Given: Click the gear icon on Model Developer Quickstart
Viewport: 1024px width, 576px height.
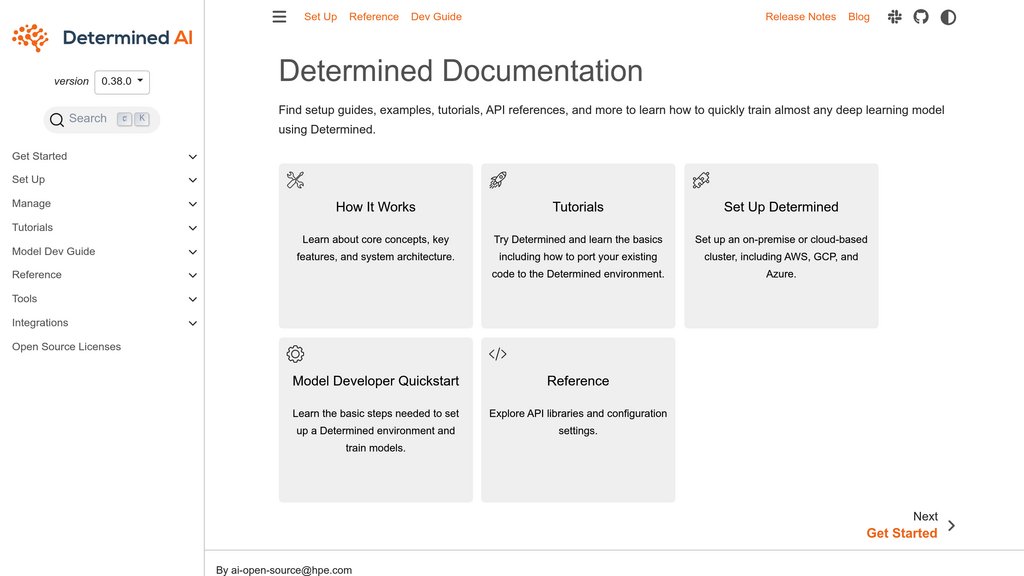Looking at the screenshot, I should 295,353.
